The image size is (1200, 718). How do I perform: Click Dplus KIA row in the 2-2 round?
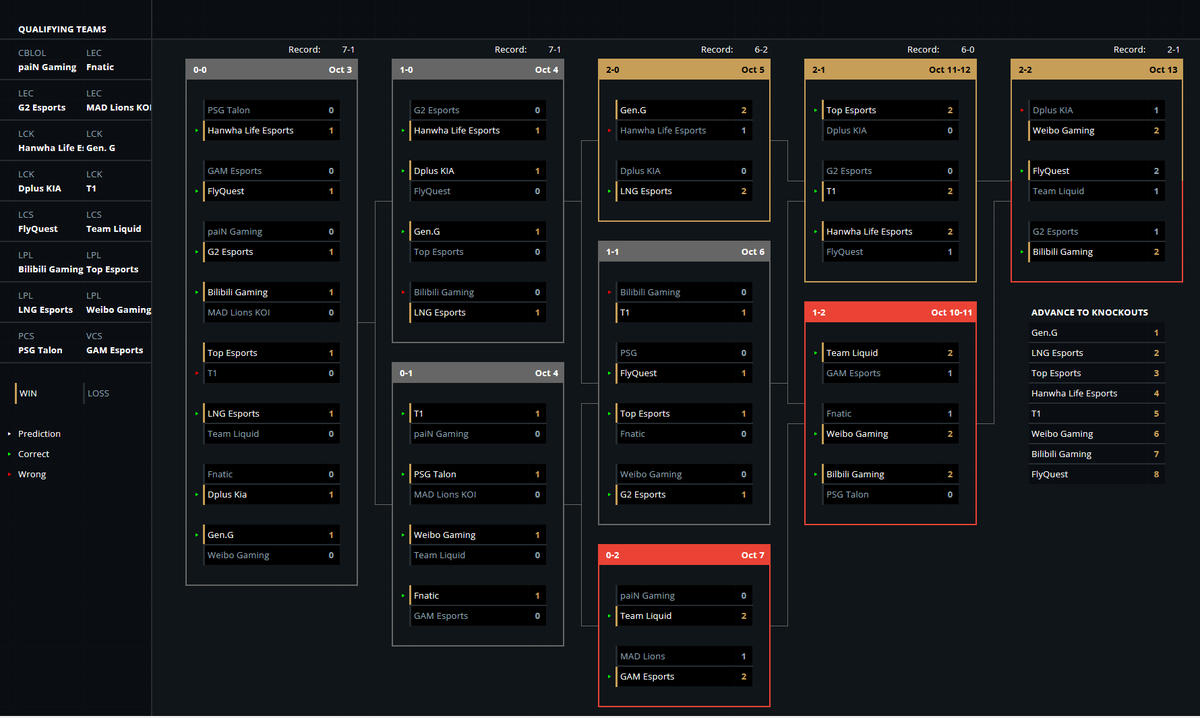tap(1096, 110)
